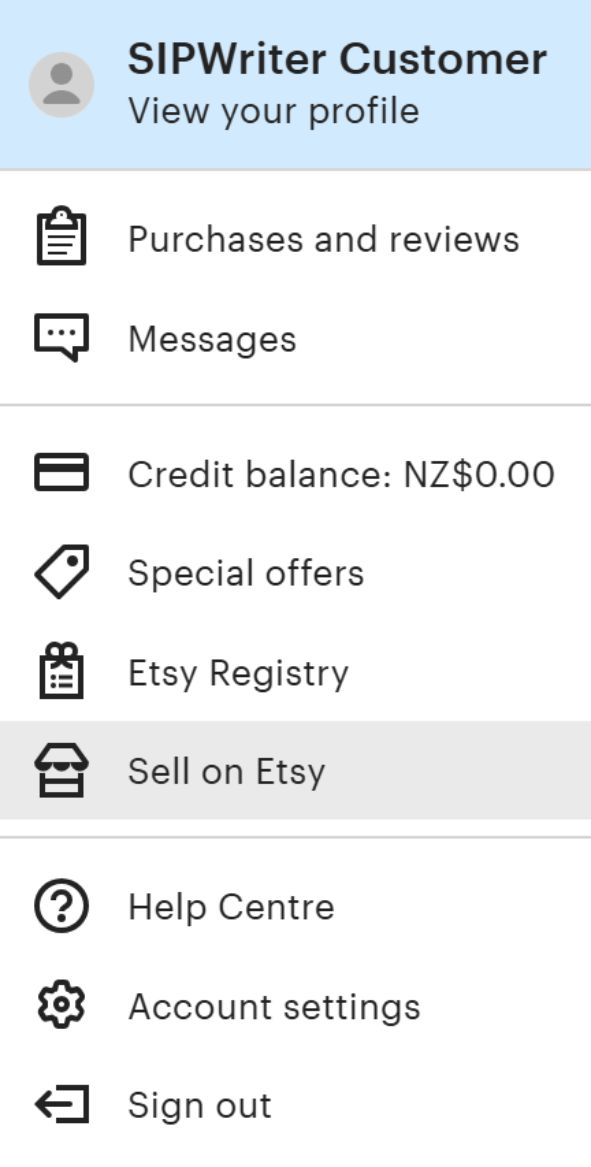Click the storefront Sell on Etsy icon
The image size is (591, 1167).
coord(61,770)
